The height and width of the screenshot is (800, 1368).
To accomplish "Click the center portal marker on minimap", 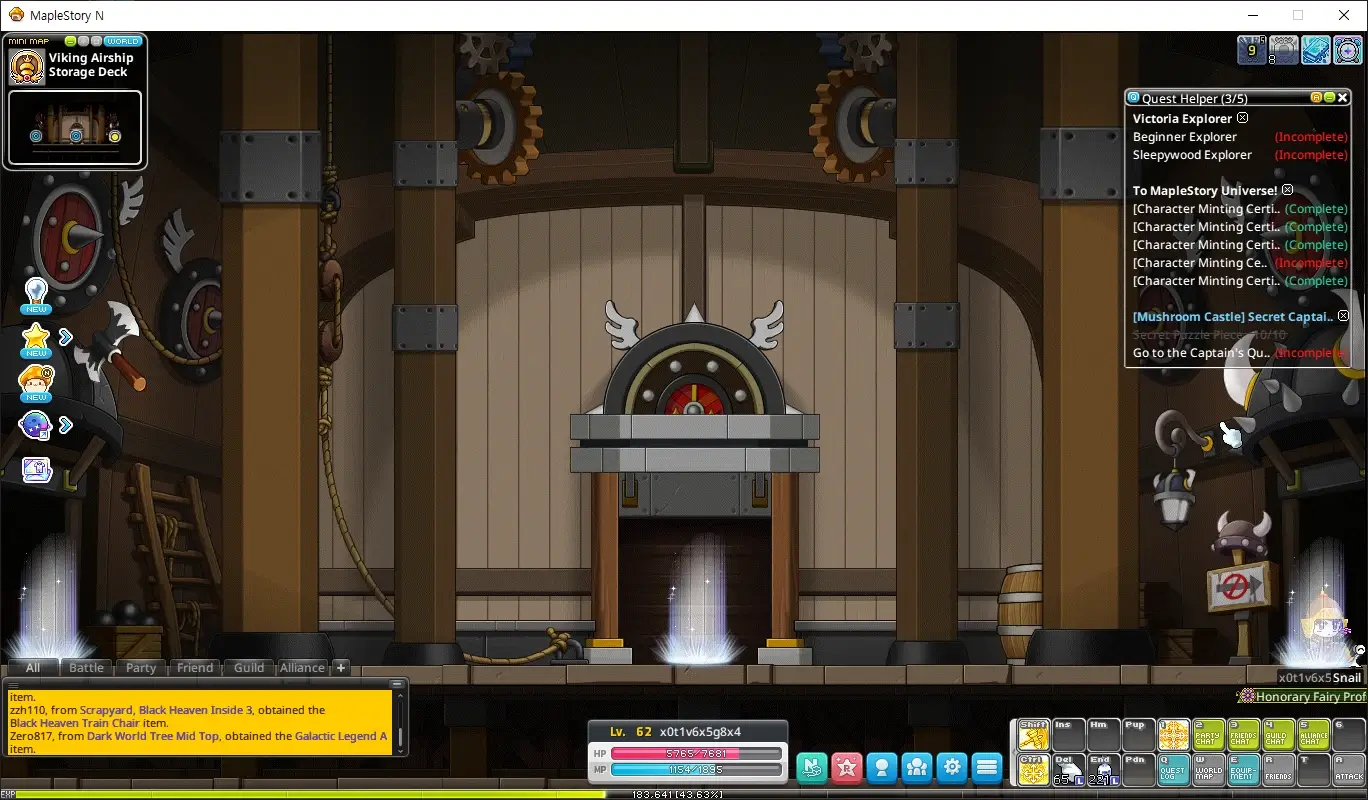I will pos(75,136).
